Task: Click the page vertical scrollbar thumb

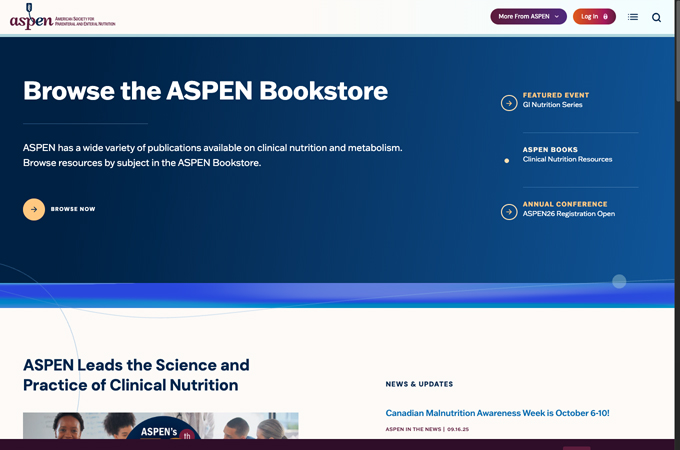Action: [x=677, y=51]
